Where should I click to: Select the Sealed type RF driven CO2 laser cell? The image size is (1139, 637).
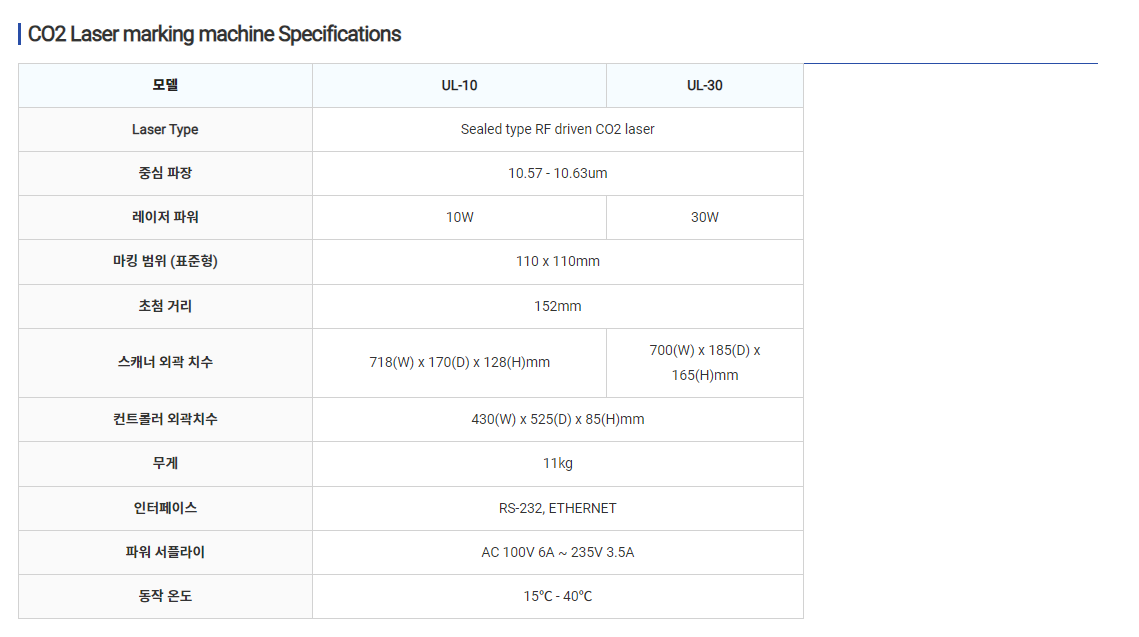tap(557, 129)
